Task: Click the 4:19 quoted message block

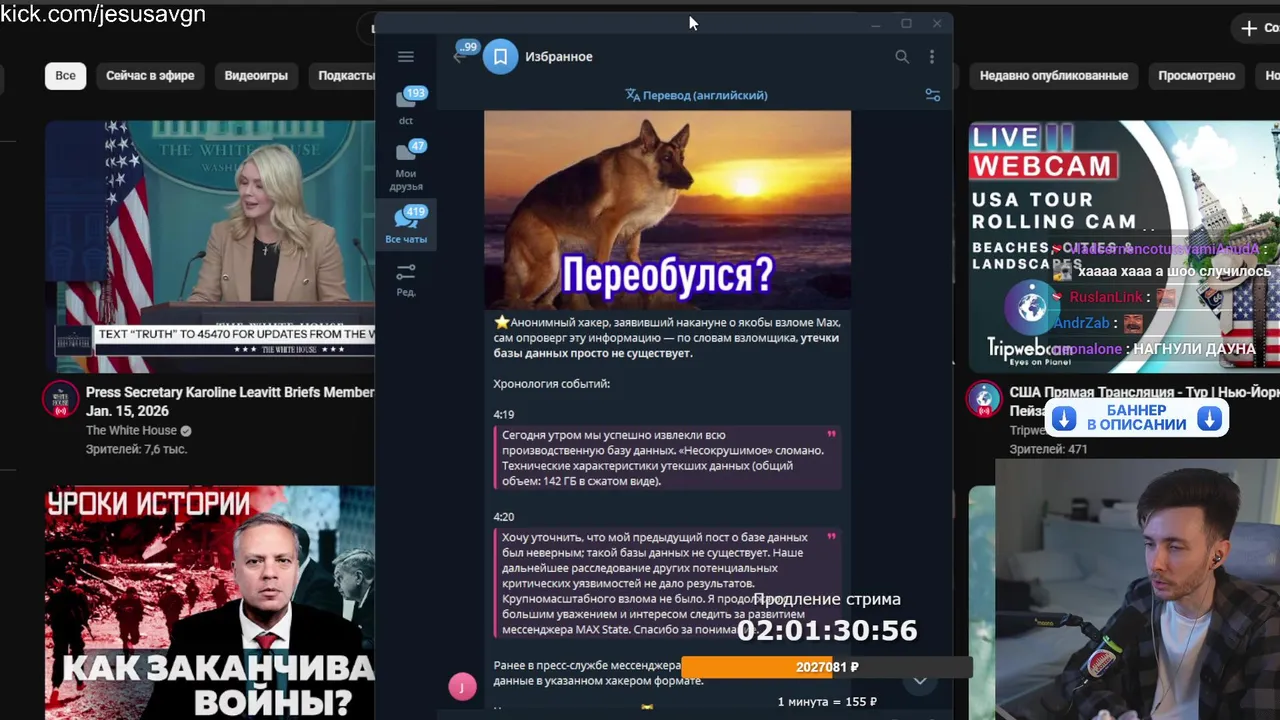Action: 667,458
